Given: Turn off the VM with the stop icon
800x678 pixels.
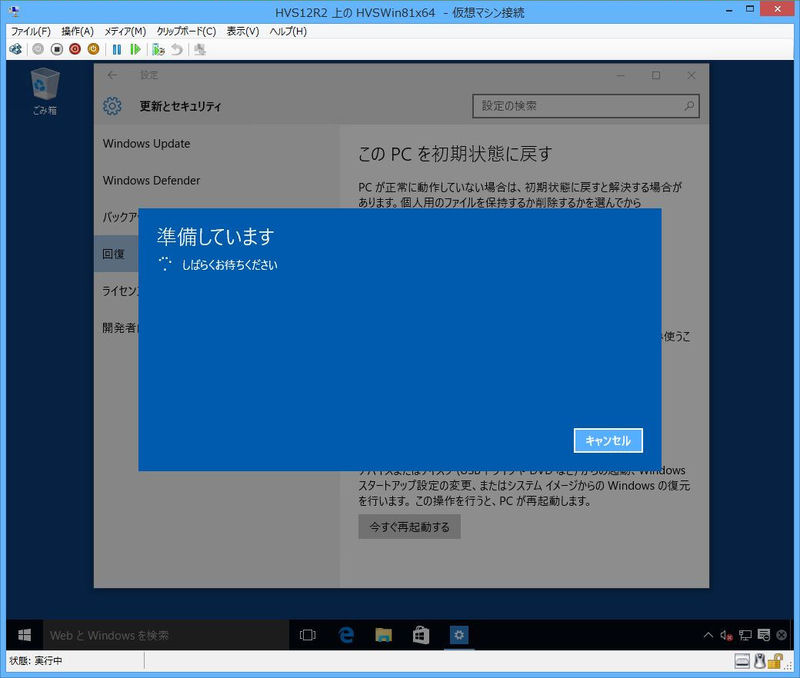Looking at the screenshot, I should 57,49.
